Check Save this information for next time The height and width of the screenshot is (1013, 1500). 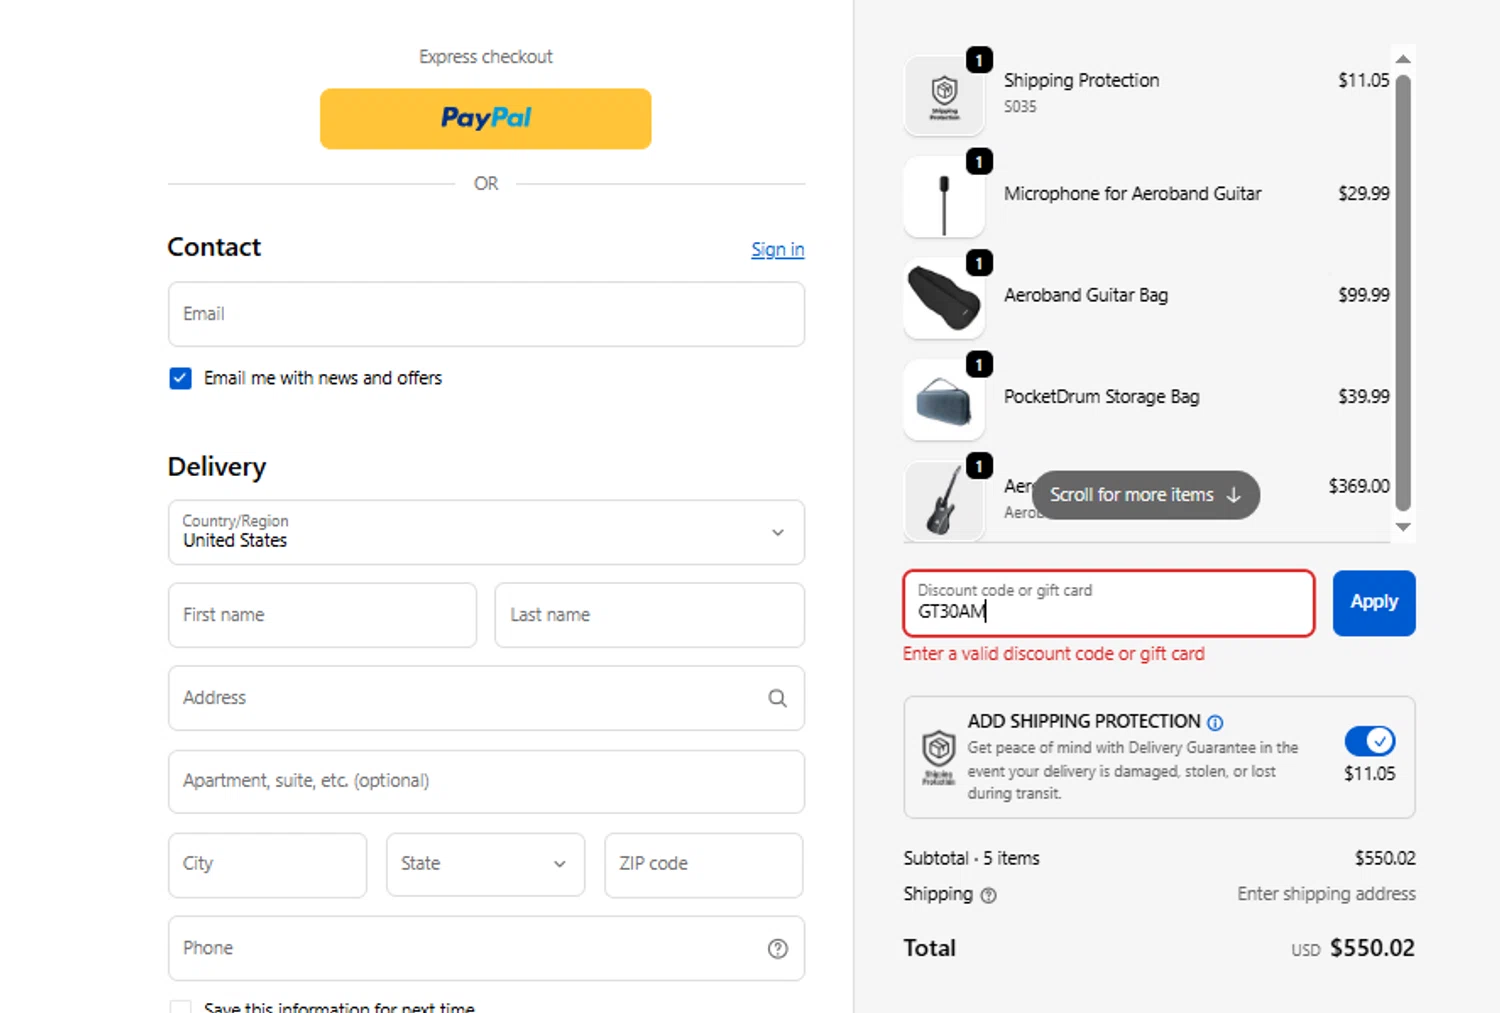coord(180,1007)
